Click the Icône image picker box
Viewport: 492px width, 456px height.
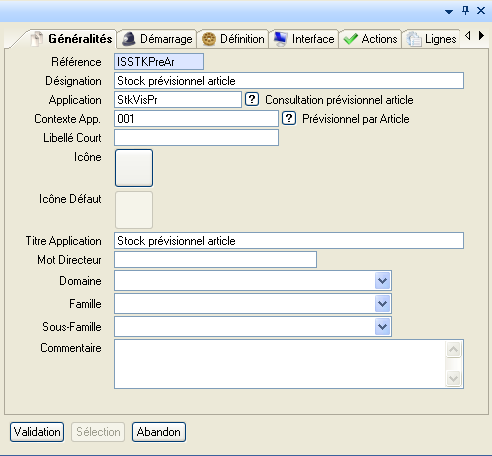[x=134, y=168]
